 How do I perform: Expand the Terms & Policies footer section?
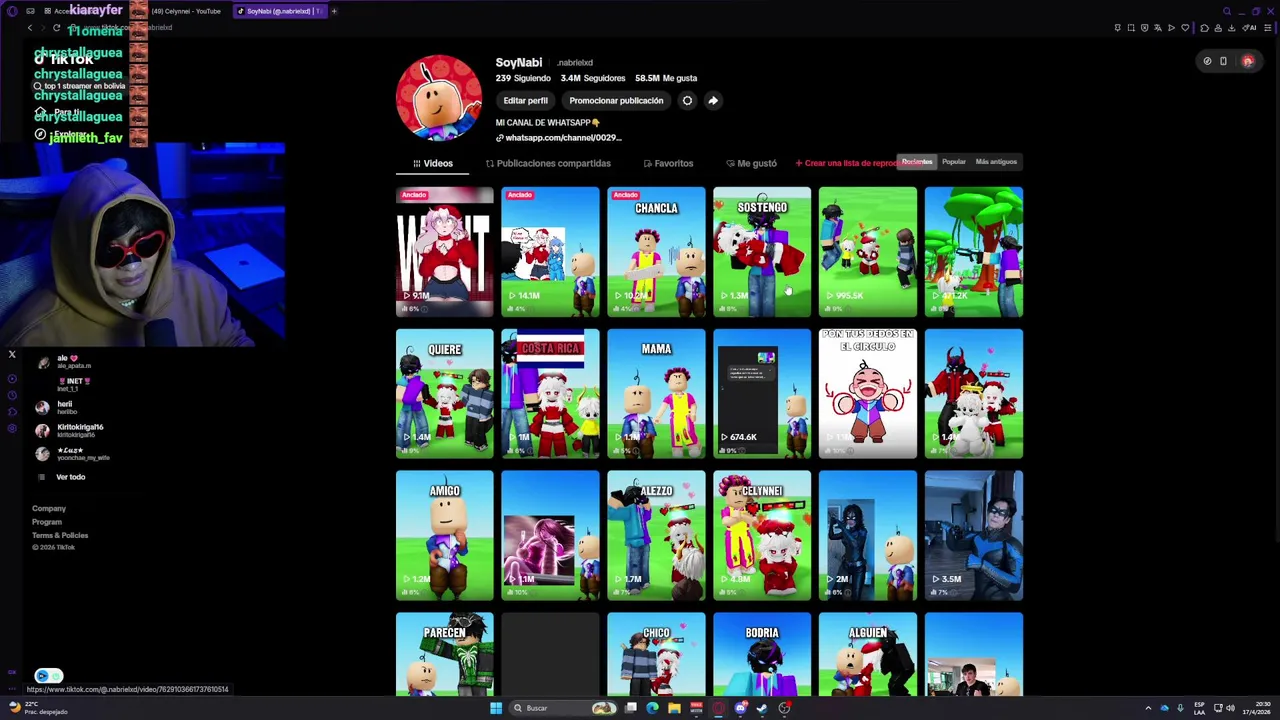coord(60,535)
